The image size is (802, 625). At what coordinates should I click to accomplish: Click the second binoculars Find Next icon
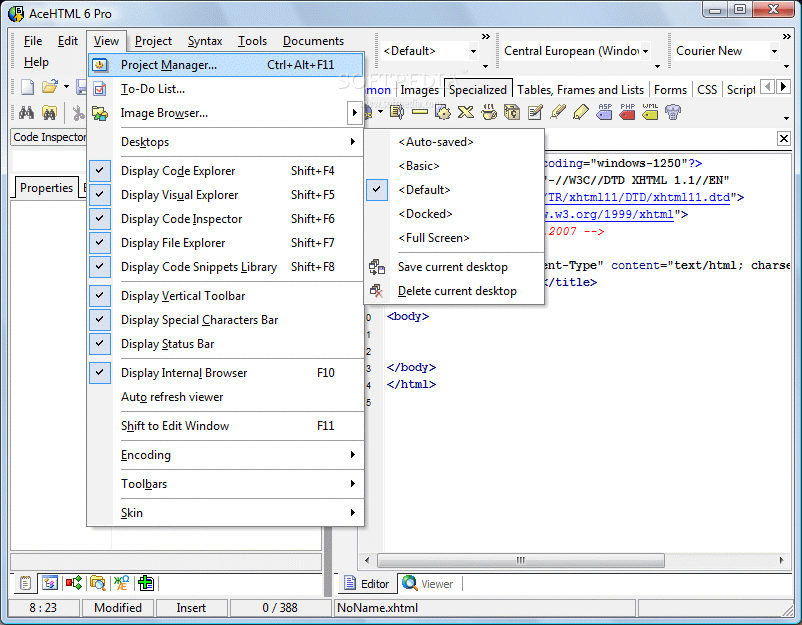[x=49, y=113]
